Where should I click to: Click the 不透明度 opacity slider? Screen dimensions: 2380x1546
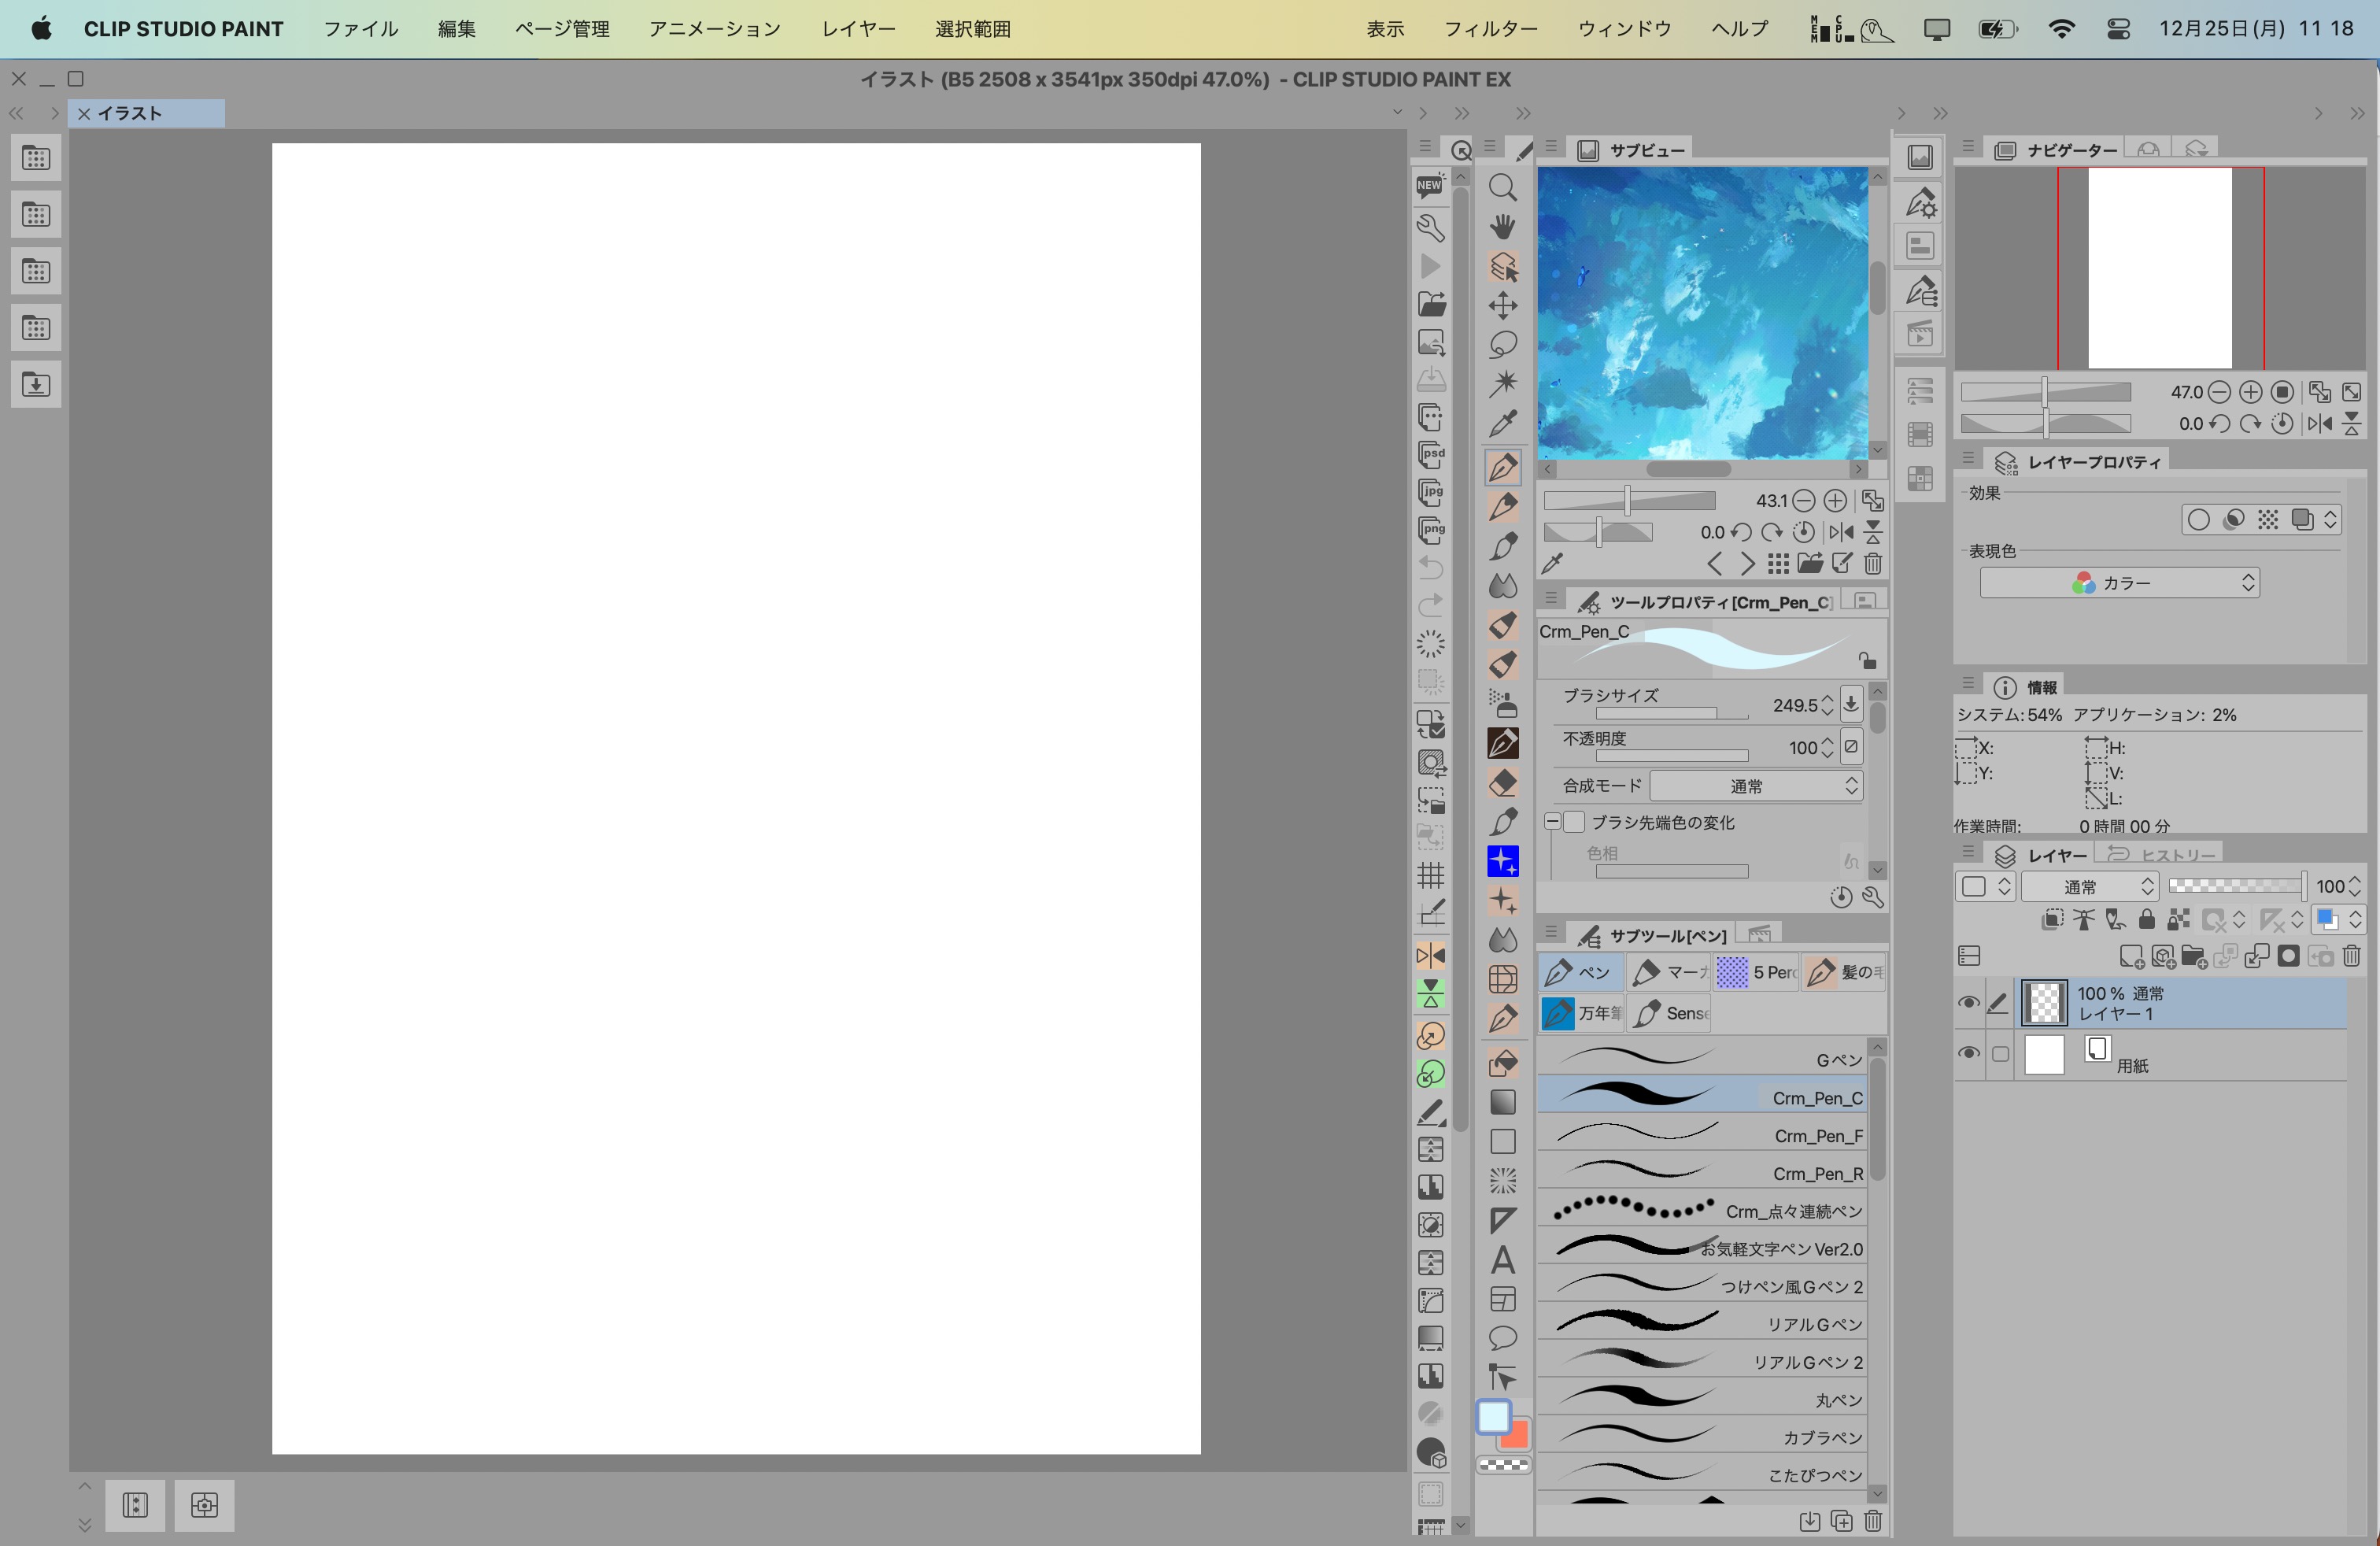pyautogui.click(x=1671, y=756)
